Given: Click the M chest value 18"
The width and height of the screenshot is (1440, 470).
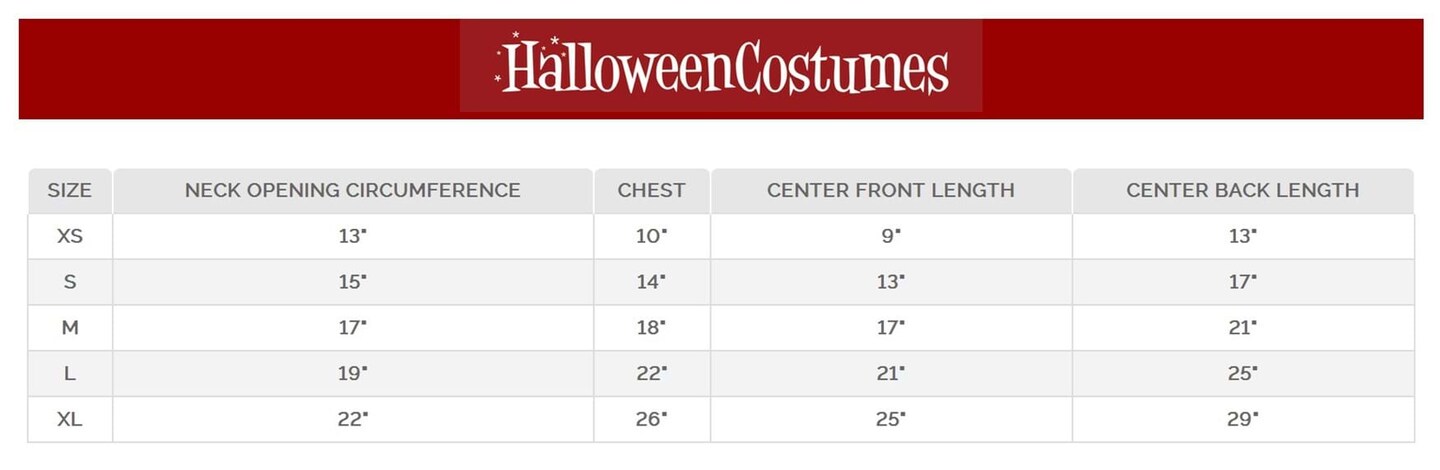Looking at the screenshot, I should pos(651,327).
